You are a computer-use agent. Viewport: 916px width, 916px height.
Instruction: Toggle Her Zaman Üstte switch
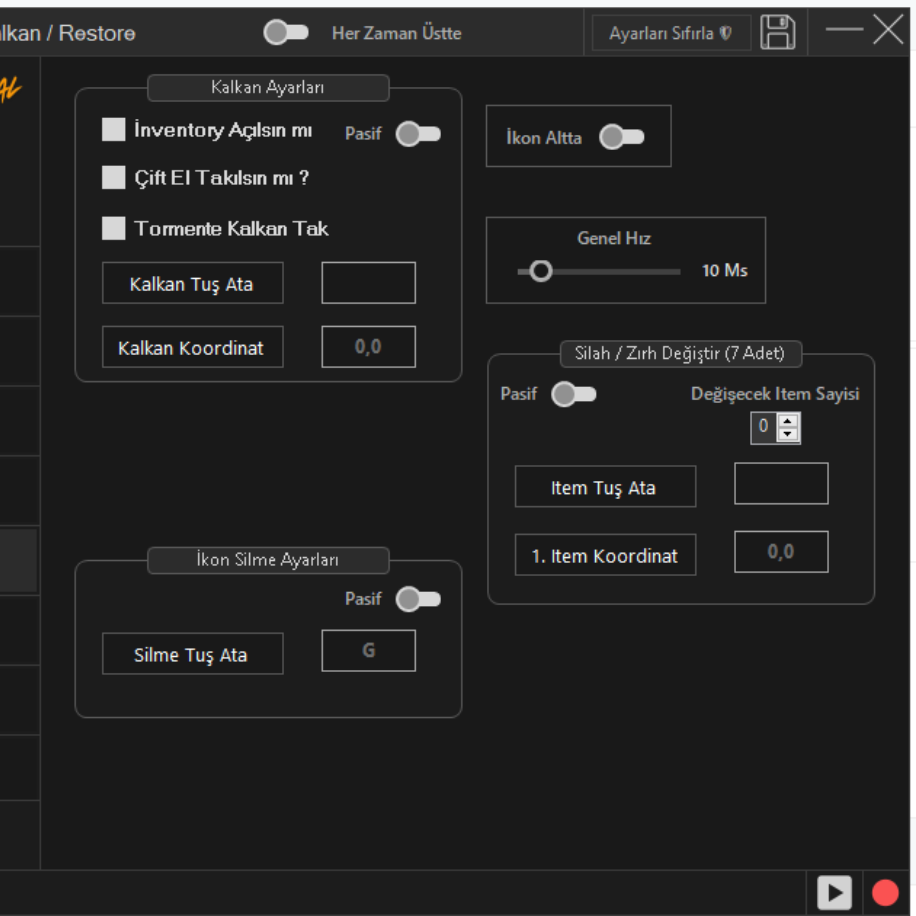point(286,32)
